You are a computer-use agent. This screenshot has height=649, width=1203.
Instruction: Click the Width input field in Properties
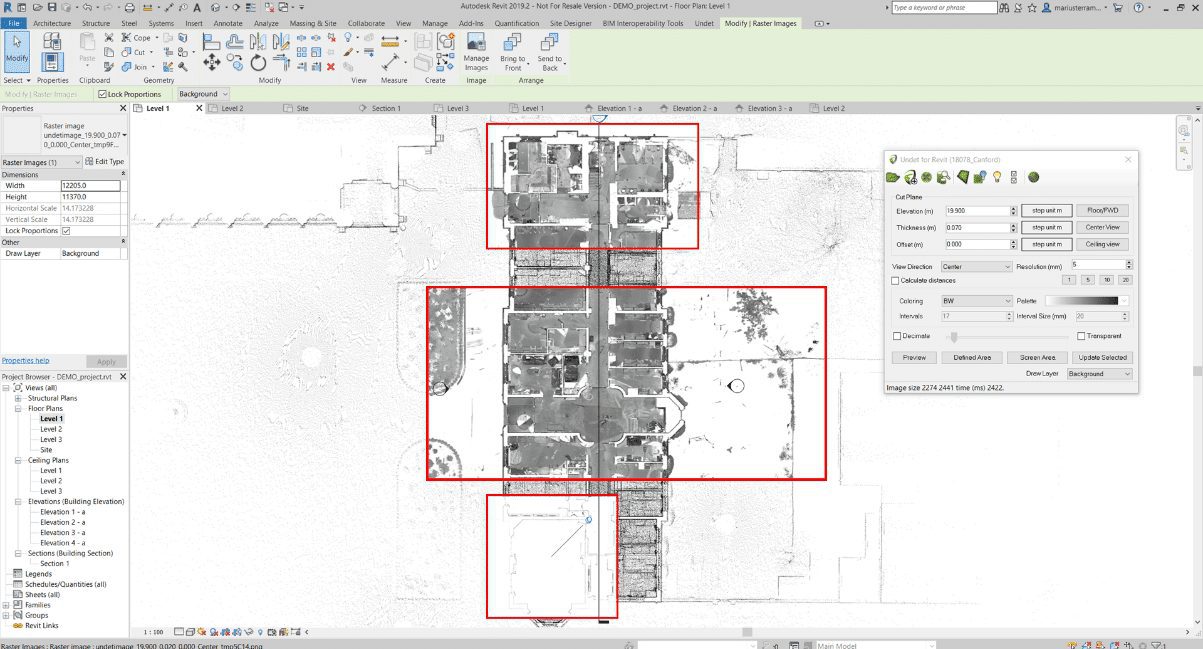pyautogui.click(x=90, y=185)
